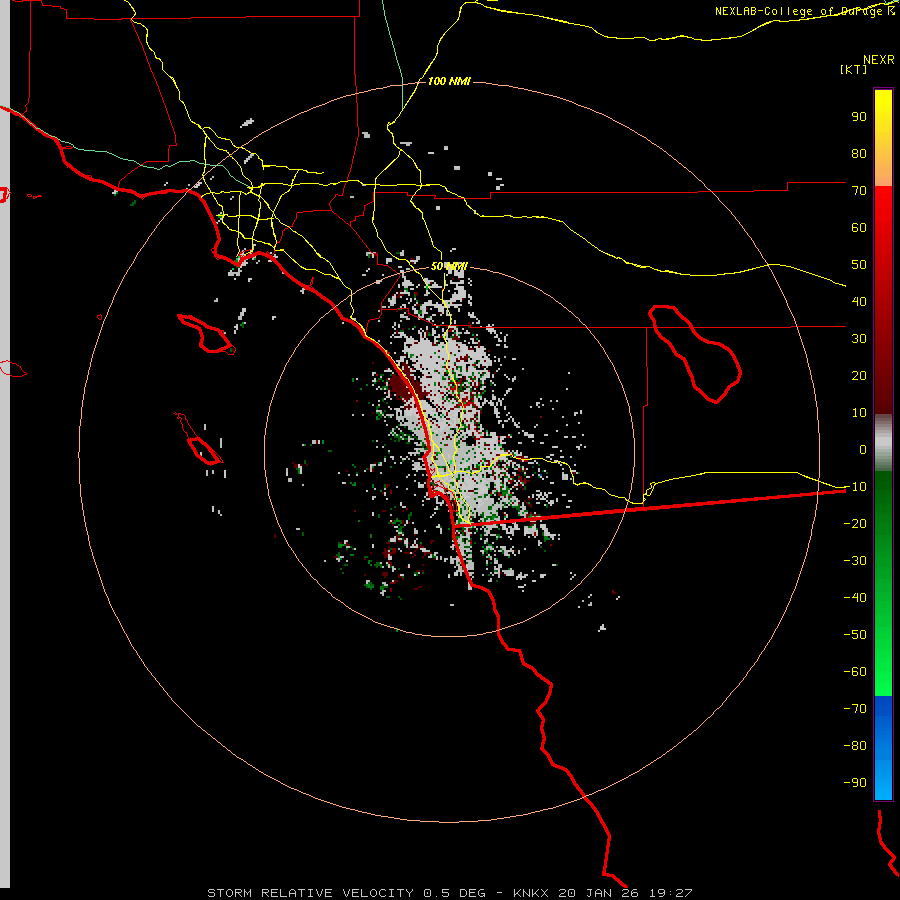Click the NEXLAB-College of DuPage credit text
Screen dimensions: 900x900
click(805, 11)
